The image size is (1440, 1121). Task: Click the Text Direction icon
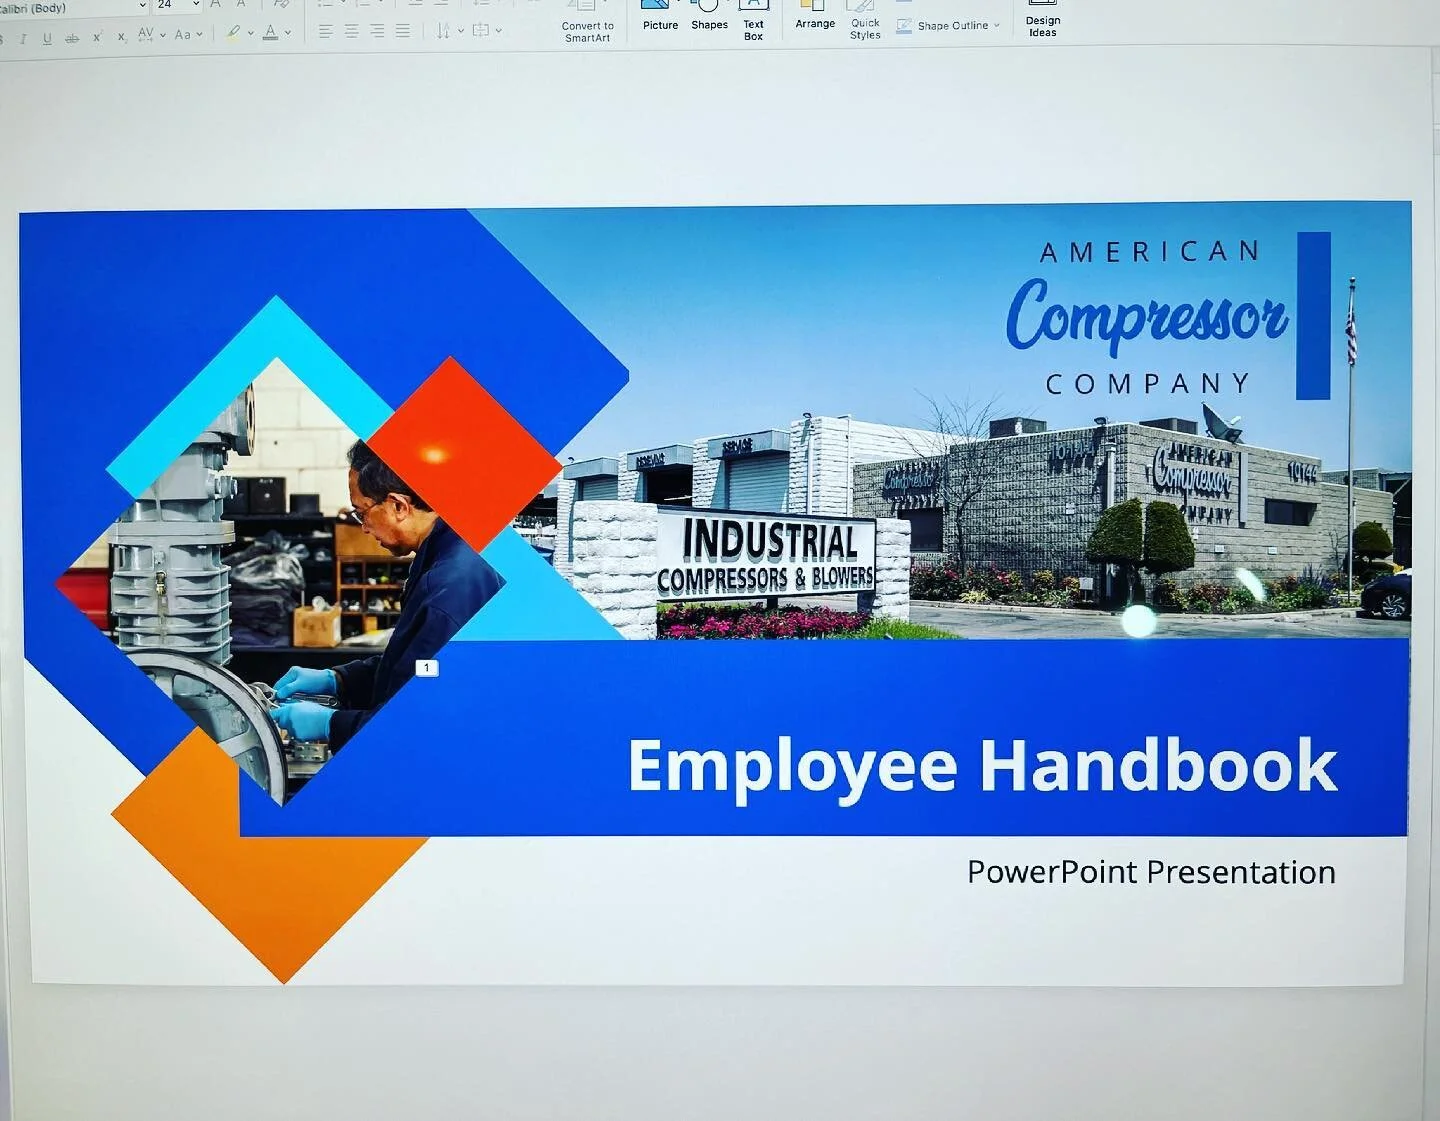443,31
